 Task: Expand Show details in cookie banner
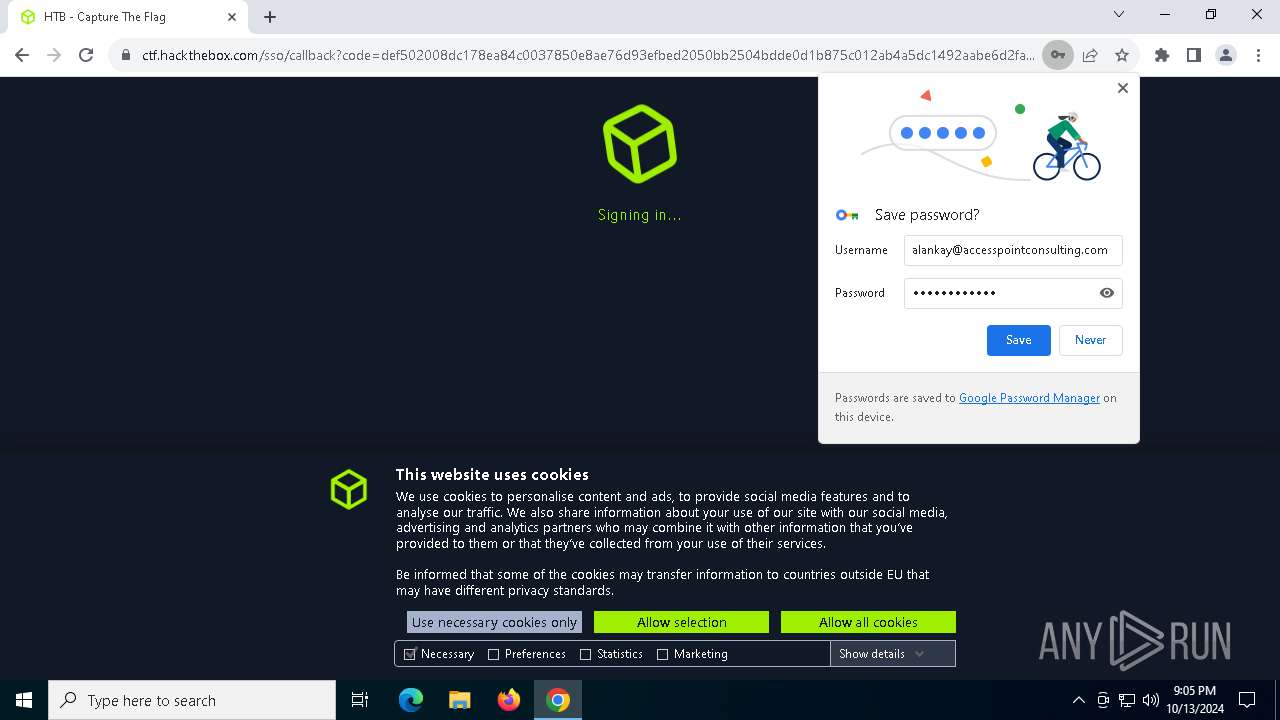[892, 654]
